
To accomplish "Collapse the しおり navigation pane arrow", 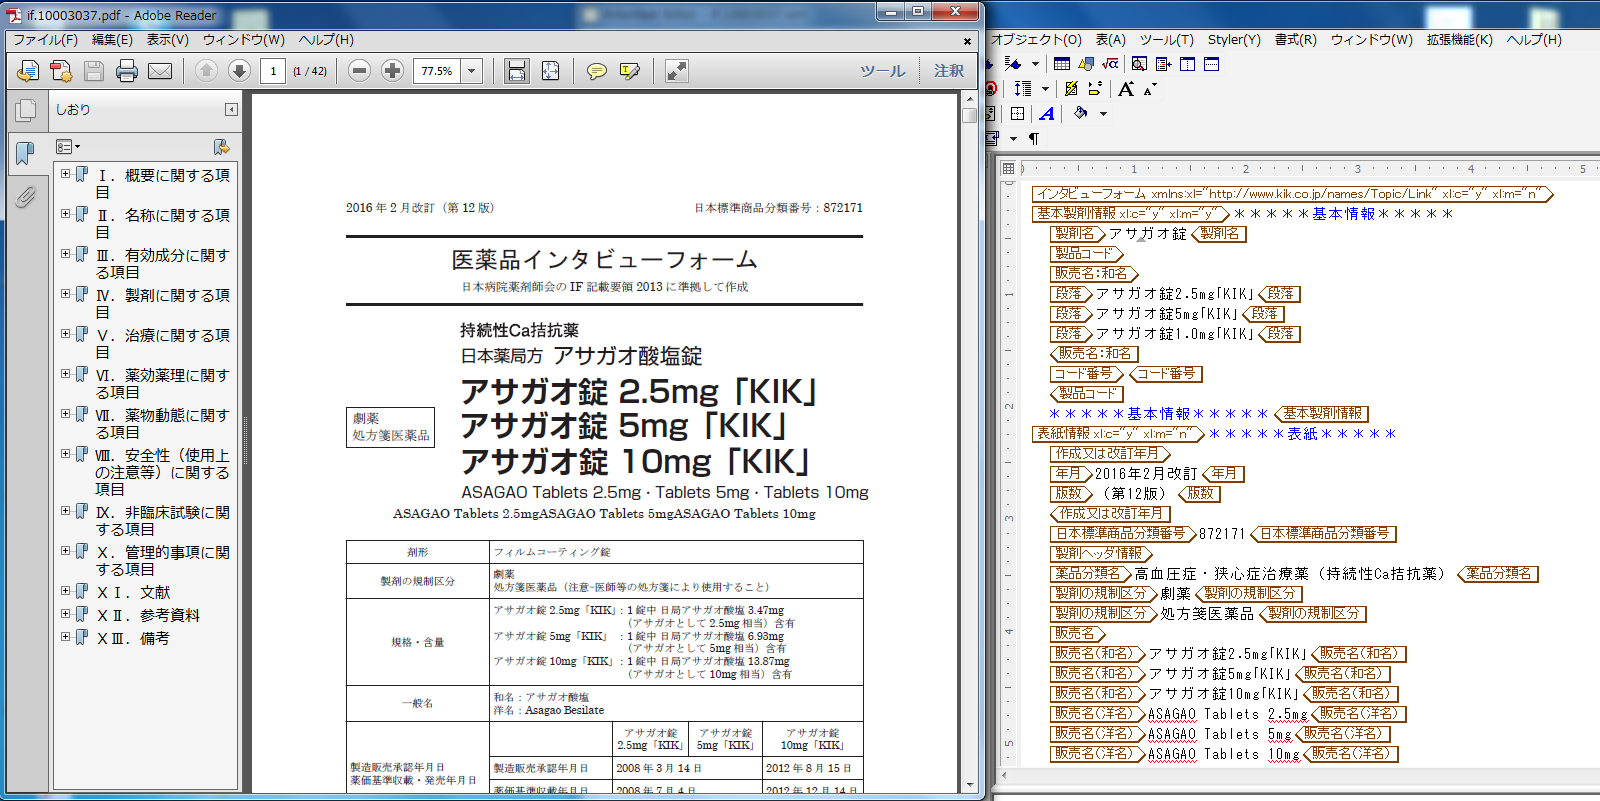I will [x=231, y=110].
